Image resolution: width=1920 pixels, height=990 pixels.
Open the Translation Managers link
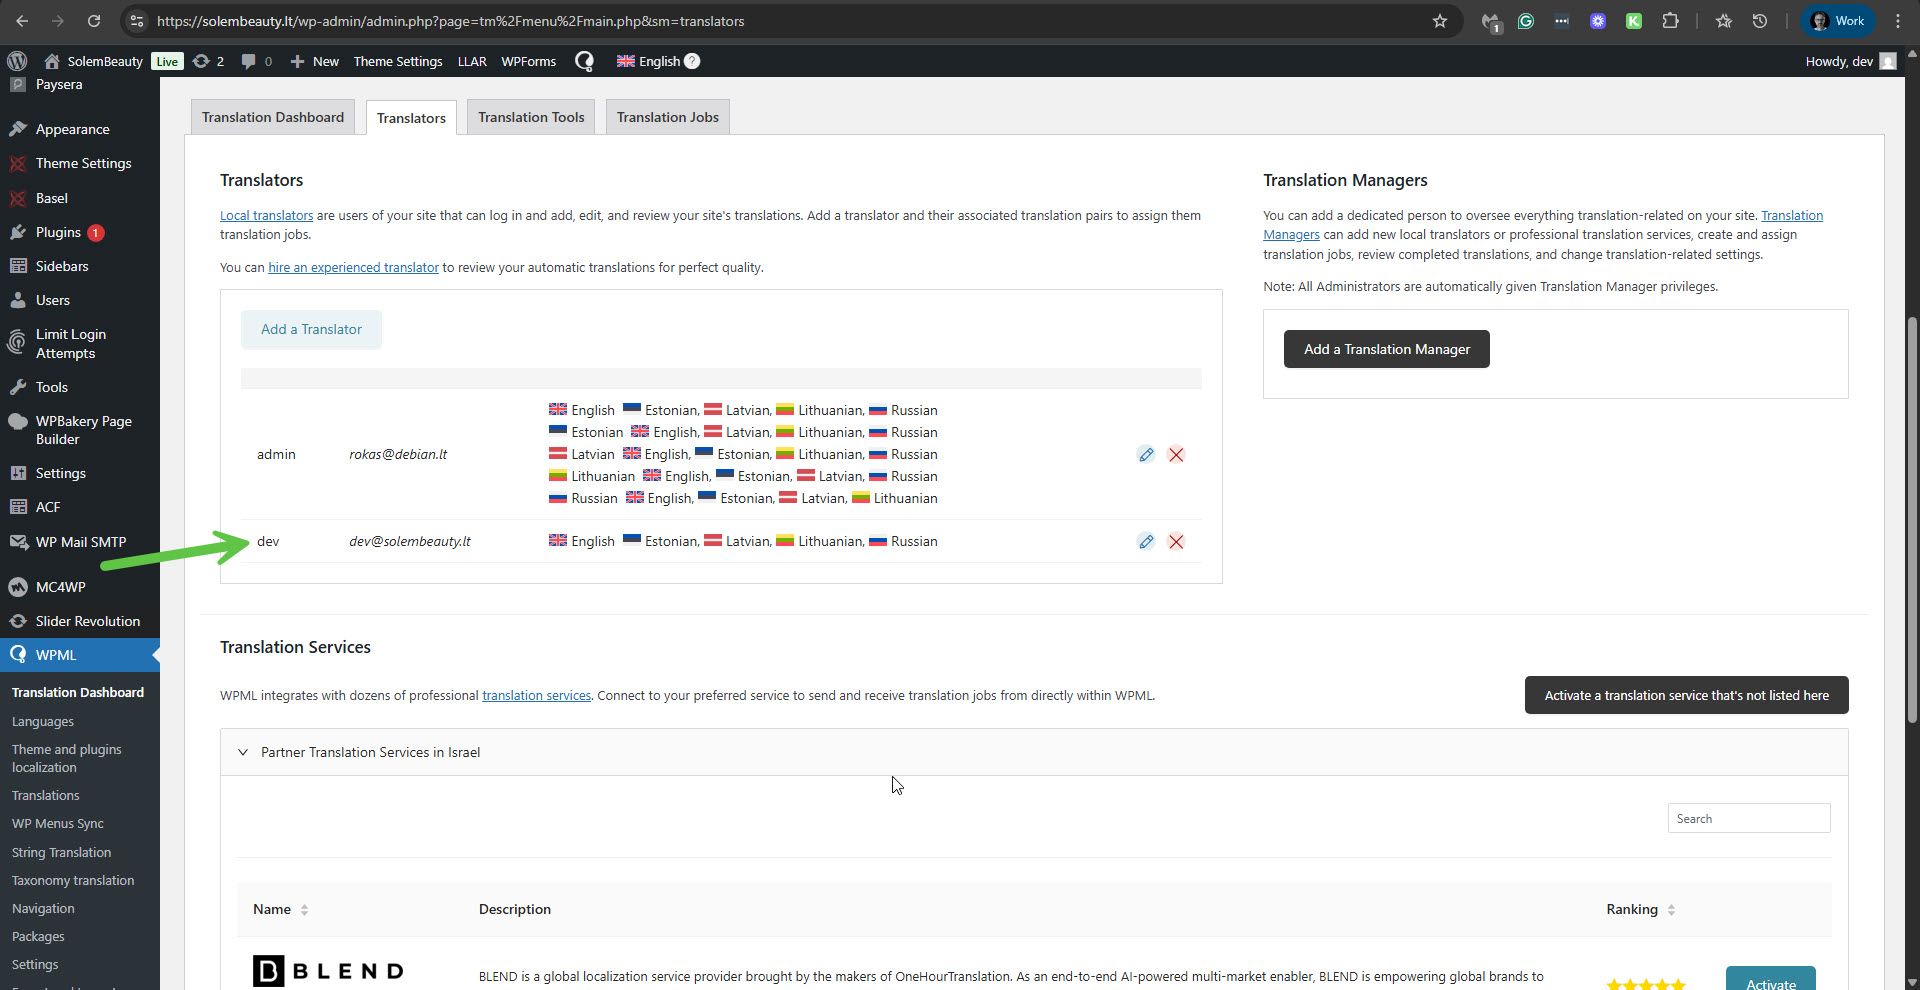point(1792,216)
